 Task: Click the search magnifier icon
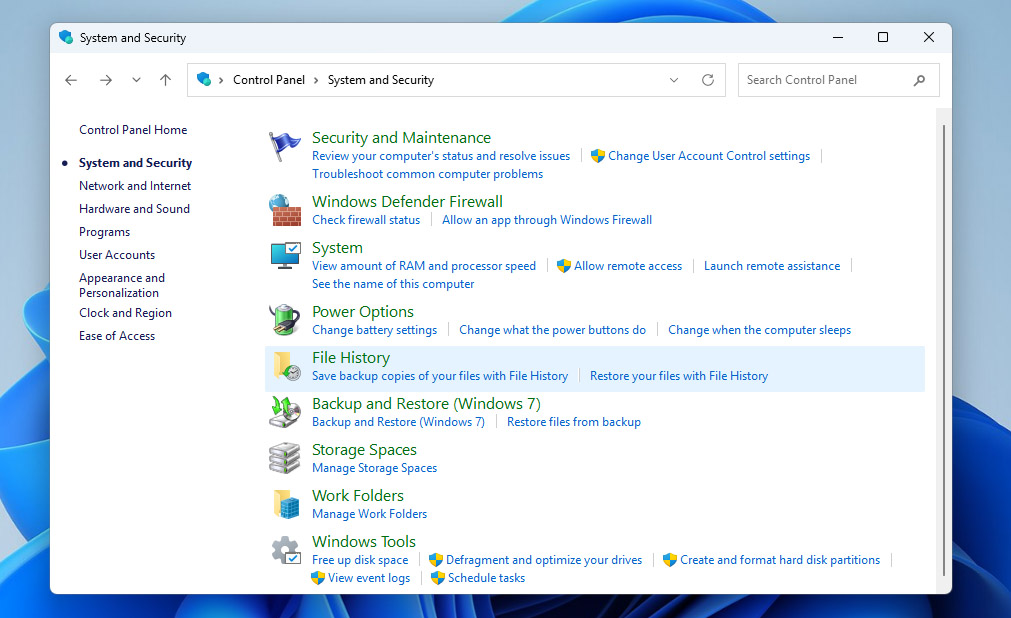(919, 80)
